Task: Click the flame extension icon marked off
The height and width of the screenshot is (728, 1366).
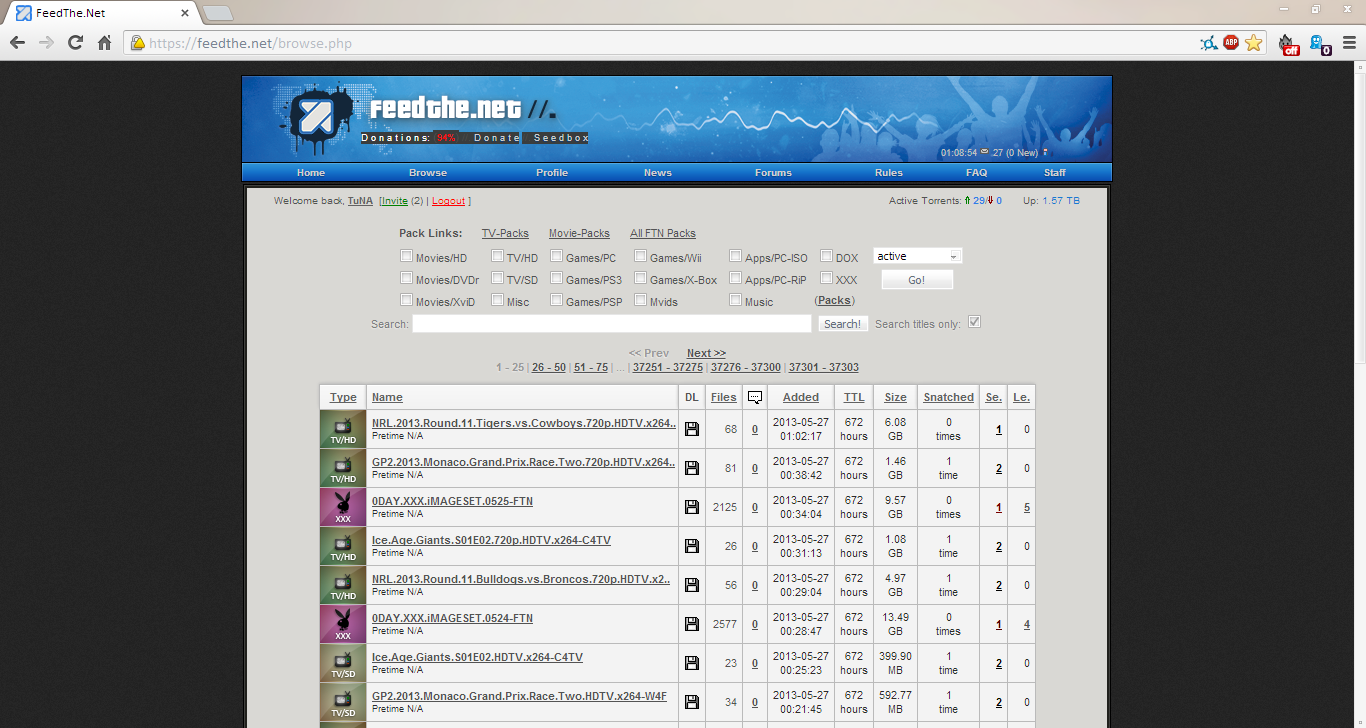Action: coord(1289,44)
